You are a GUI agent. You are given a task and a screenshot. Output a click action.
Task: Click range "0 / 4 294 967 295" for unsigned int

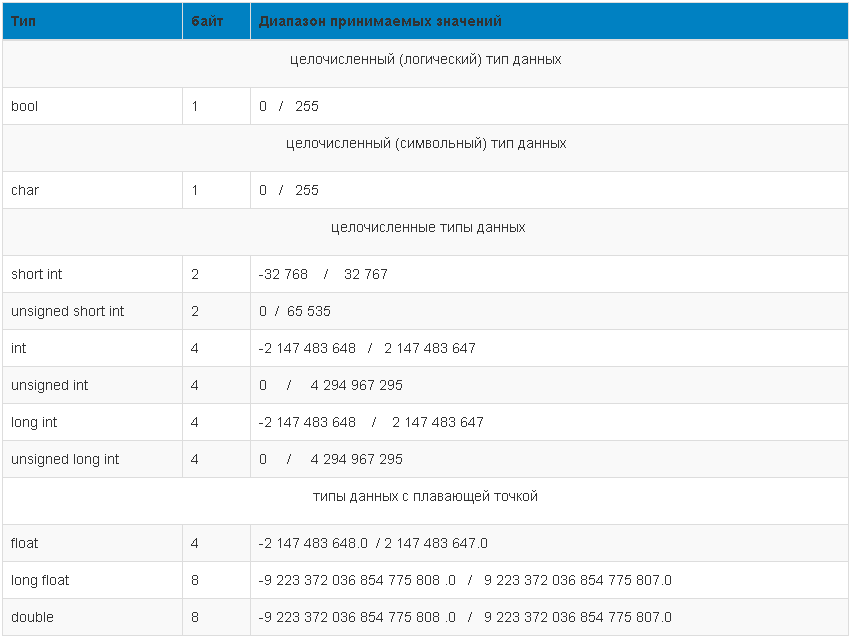331,385
